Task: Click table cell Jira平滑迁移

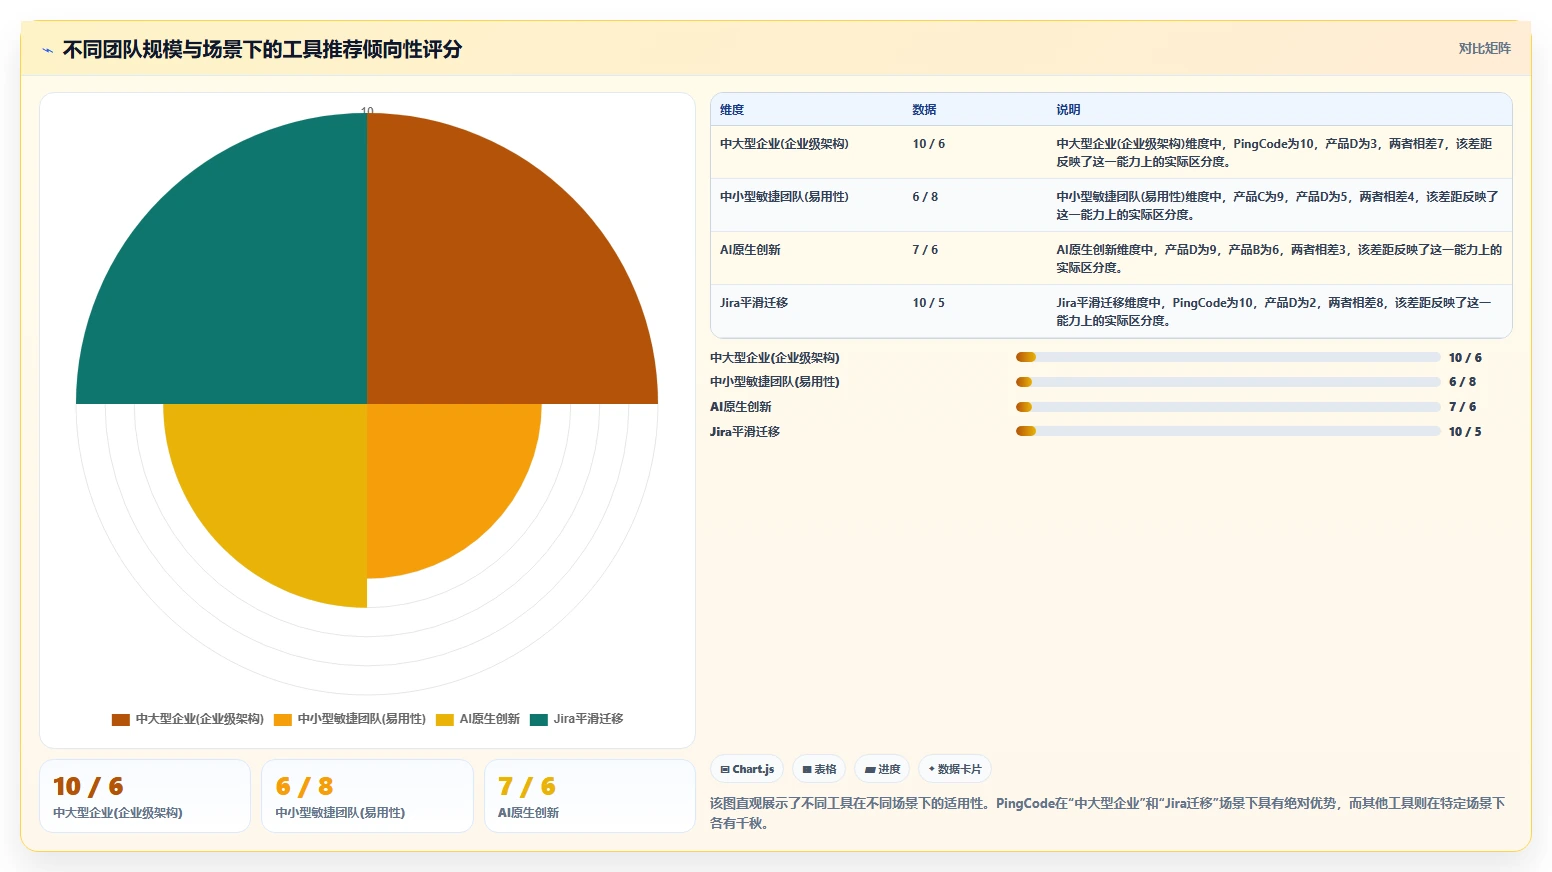Action: tap(754, 303)
